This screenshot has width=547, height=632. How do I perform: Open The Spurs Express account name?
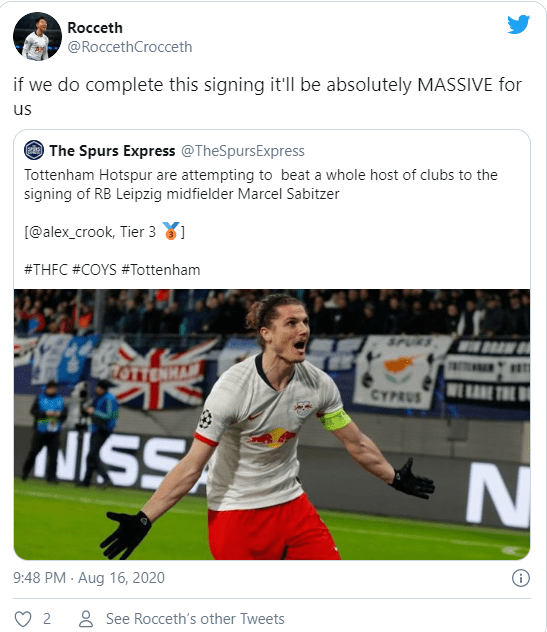(x=112, y=151)
